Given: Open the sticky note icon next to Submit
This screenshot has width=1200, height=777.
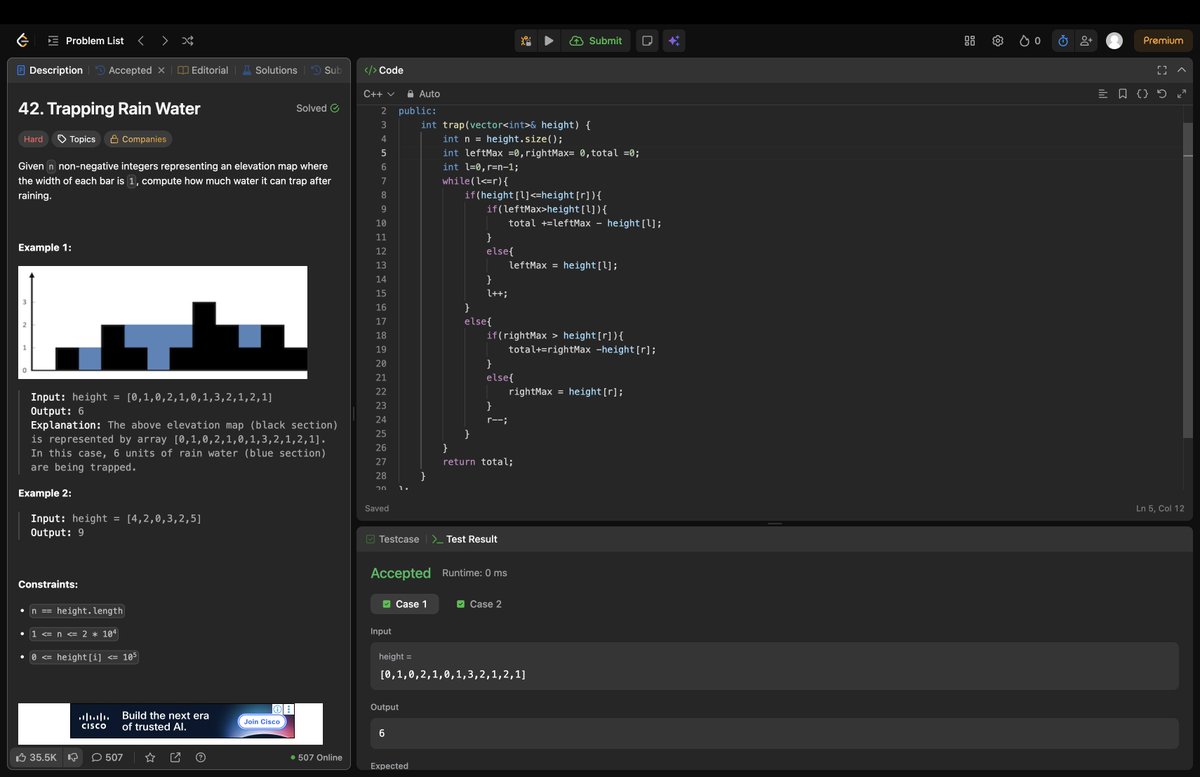Looking at the screenshot, I should coord(645,41).
